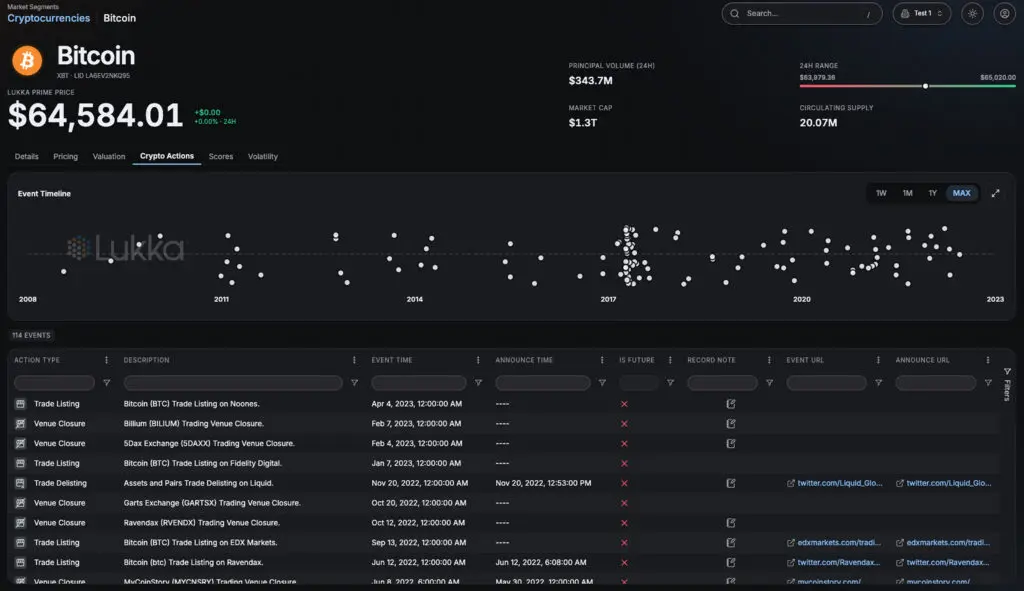The height and width of the screenshot is (591, 1024).
Task: Click the Description filter funnel
Action: coord(354,383)
